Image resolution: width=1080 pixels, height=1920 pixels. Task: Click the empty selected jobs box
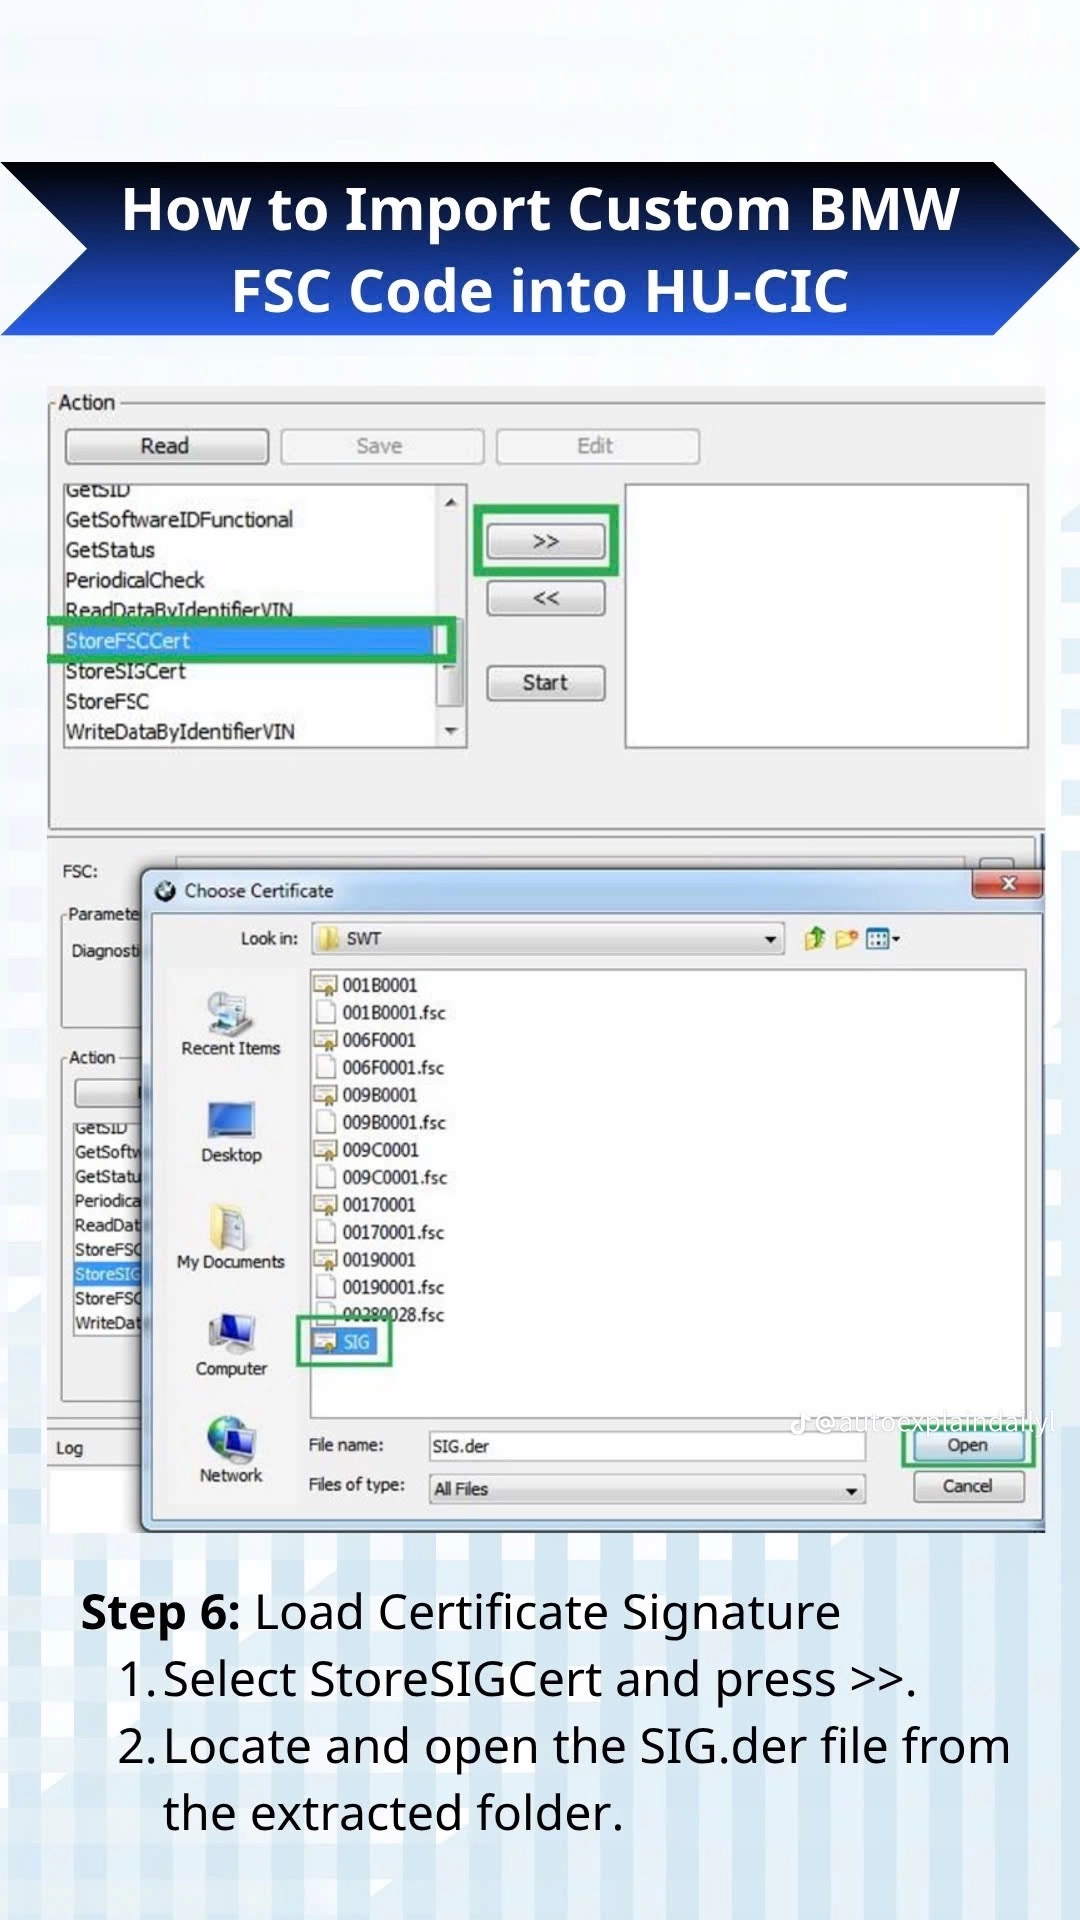pos(827,616)
